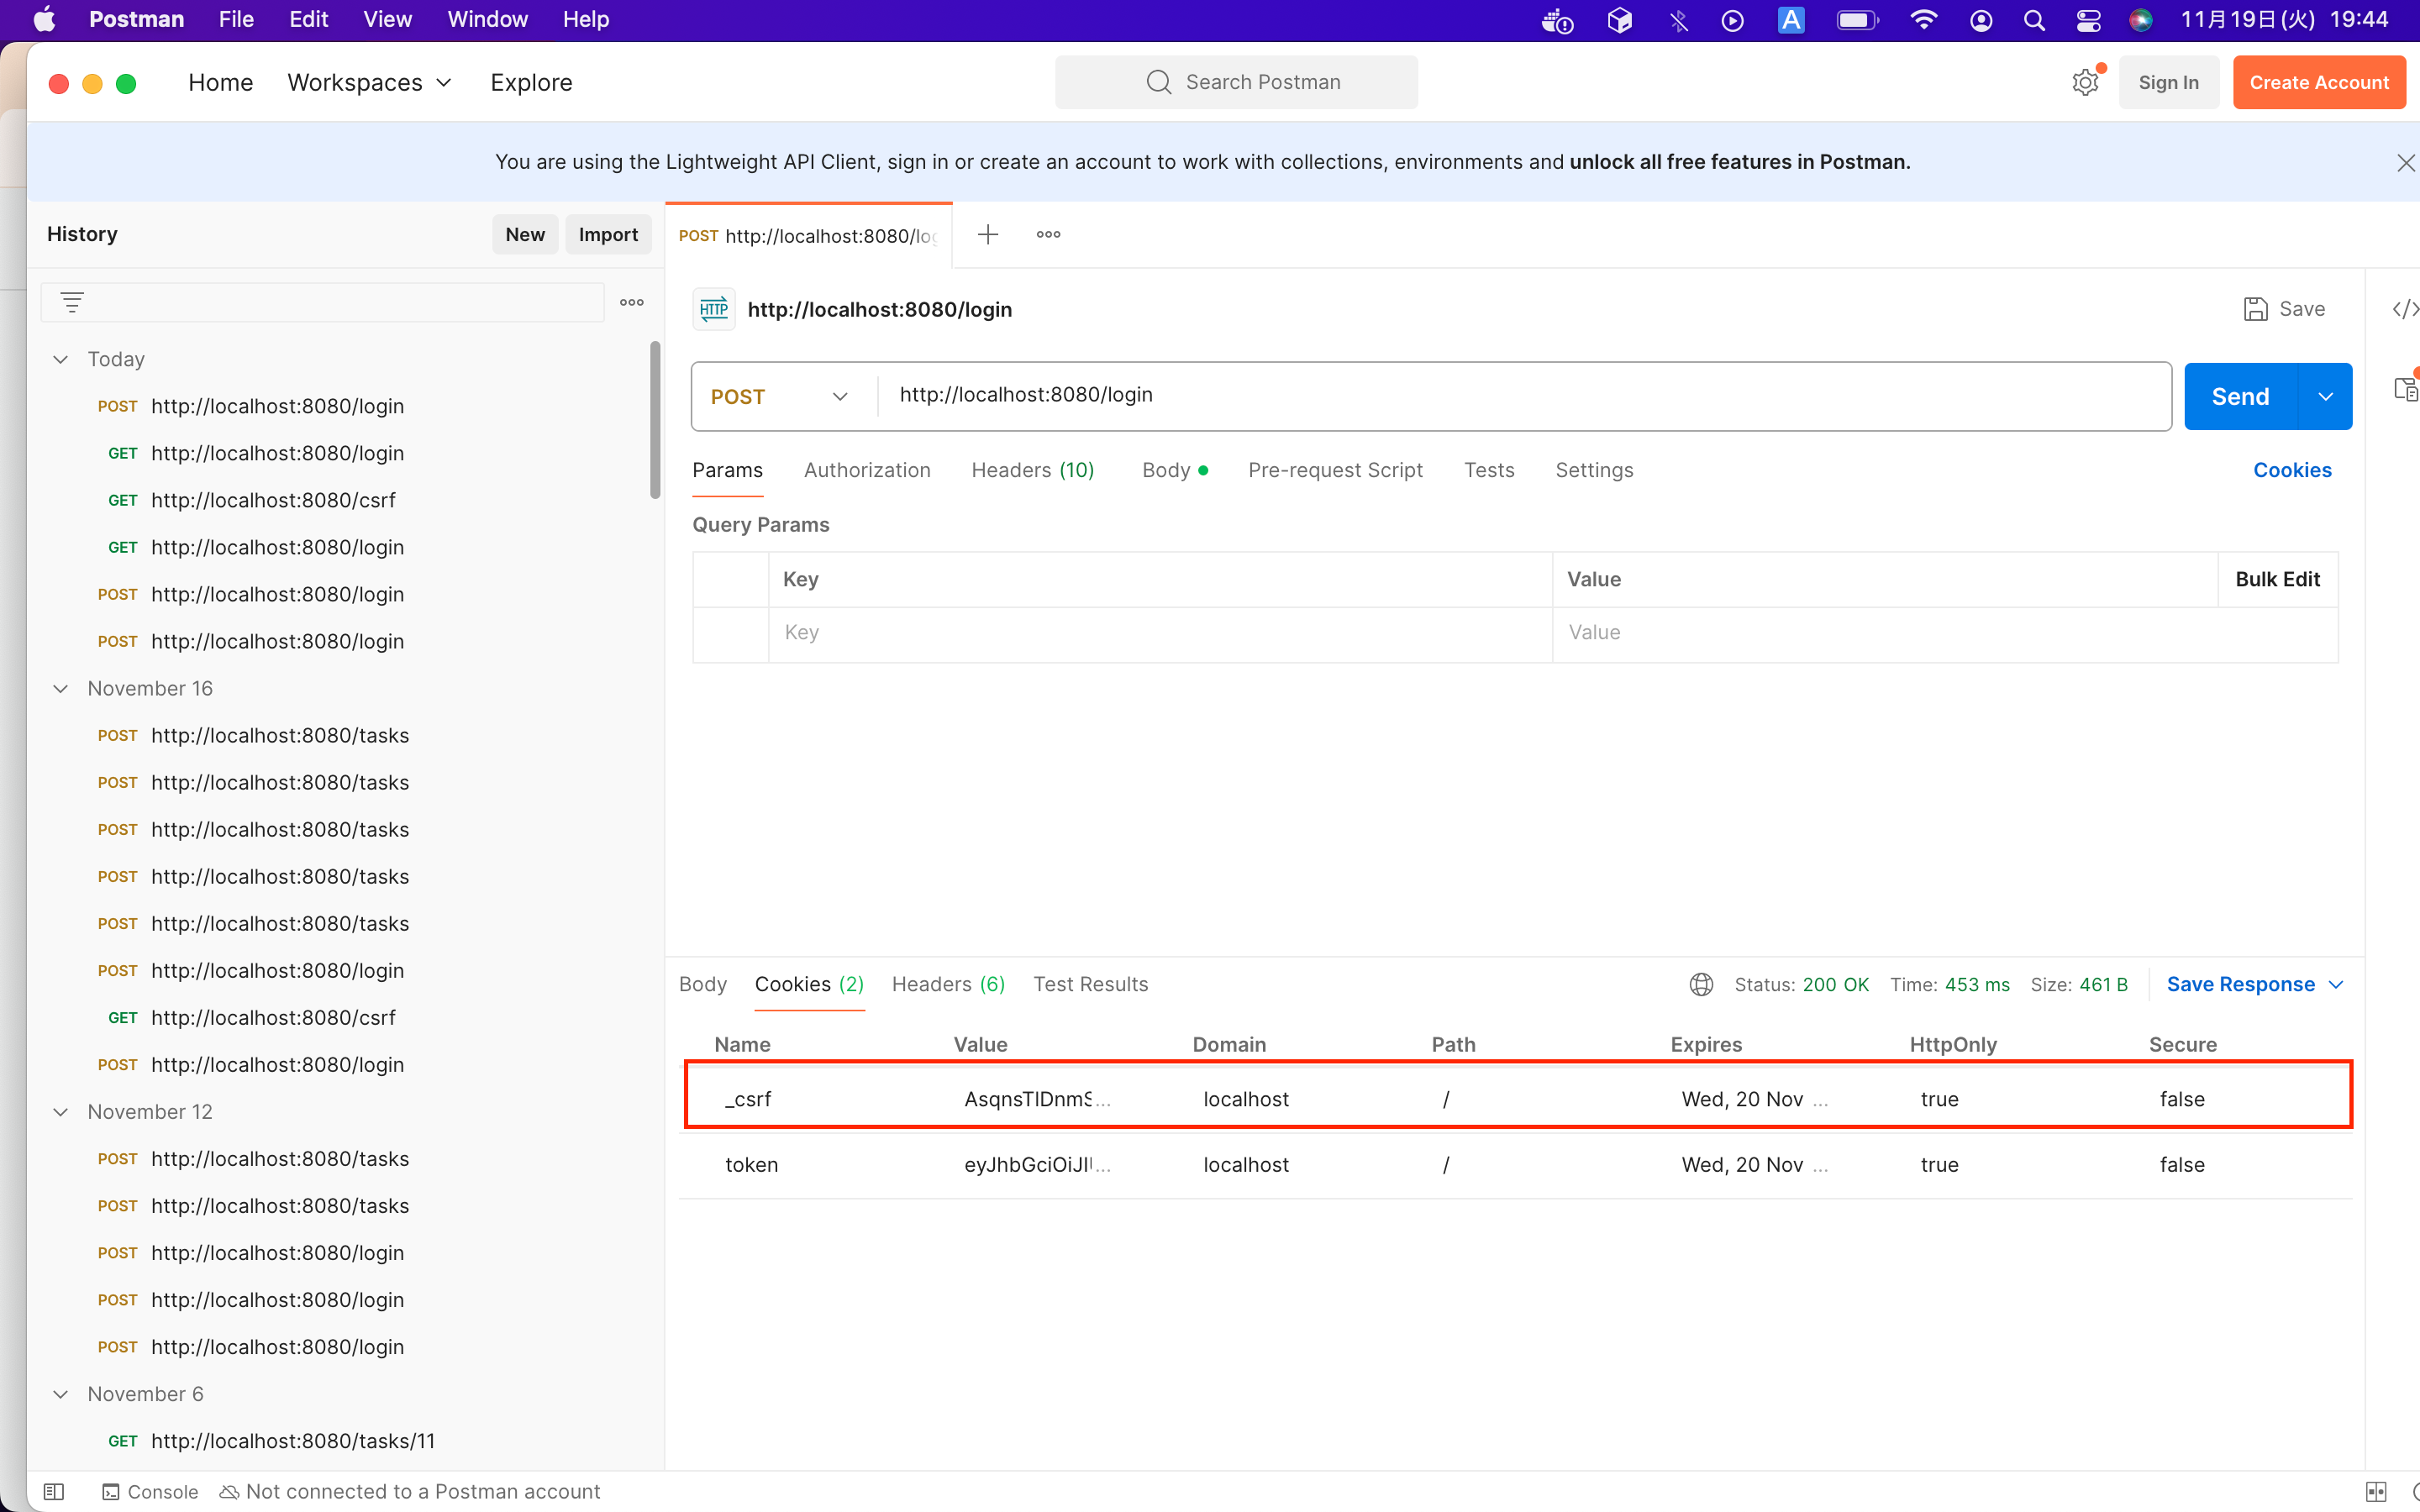
Task: Close the Lightweight API Client banner
Action: tap(2405, 163)
